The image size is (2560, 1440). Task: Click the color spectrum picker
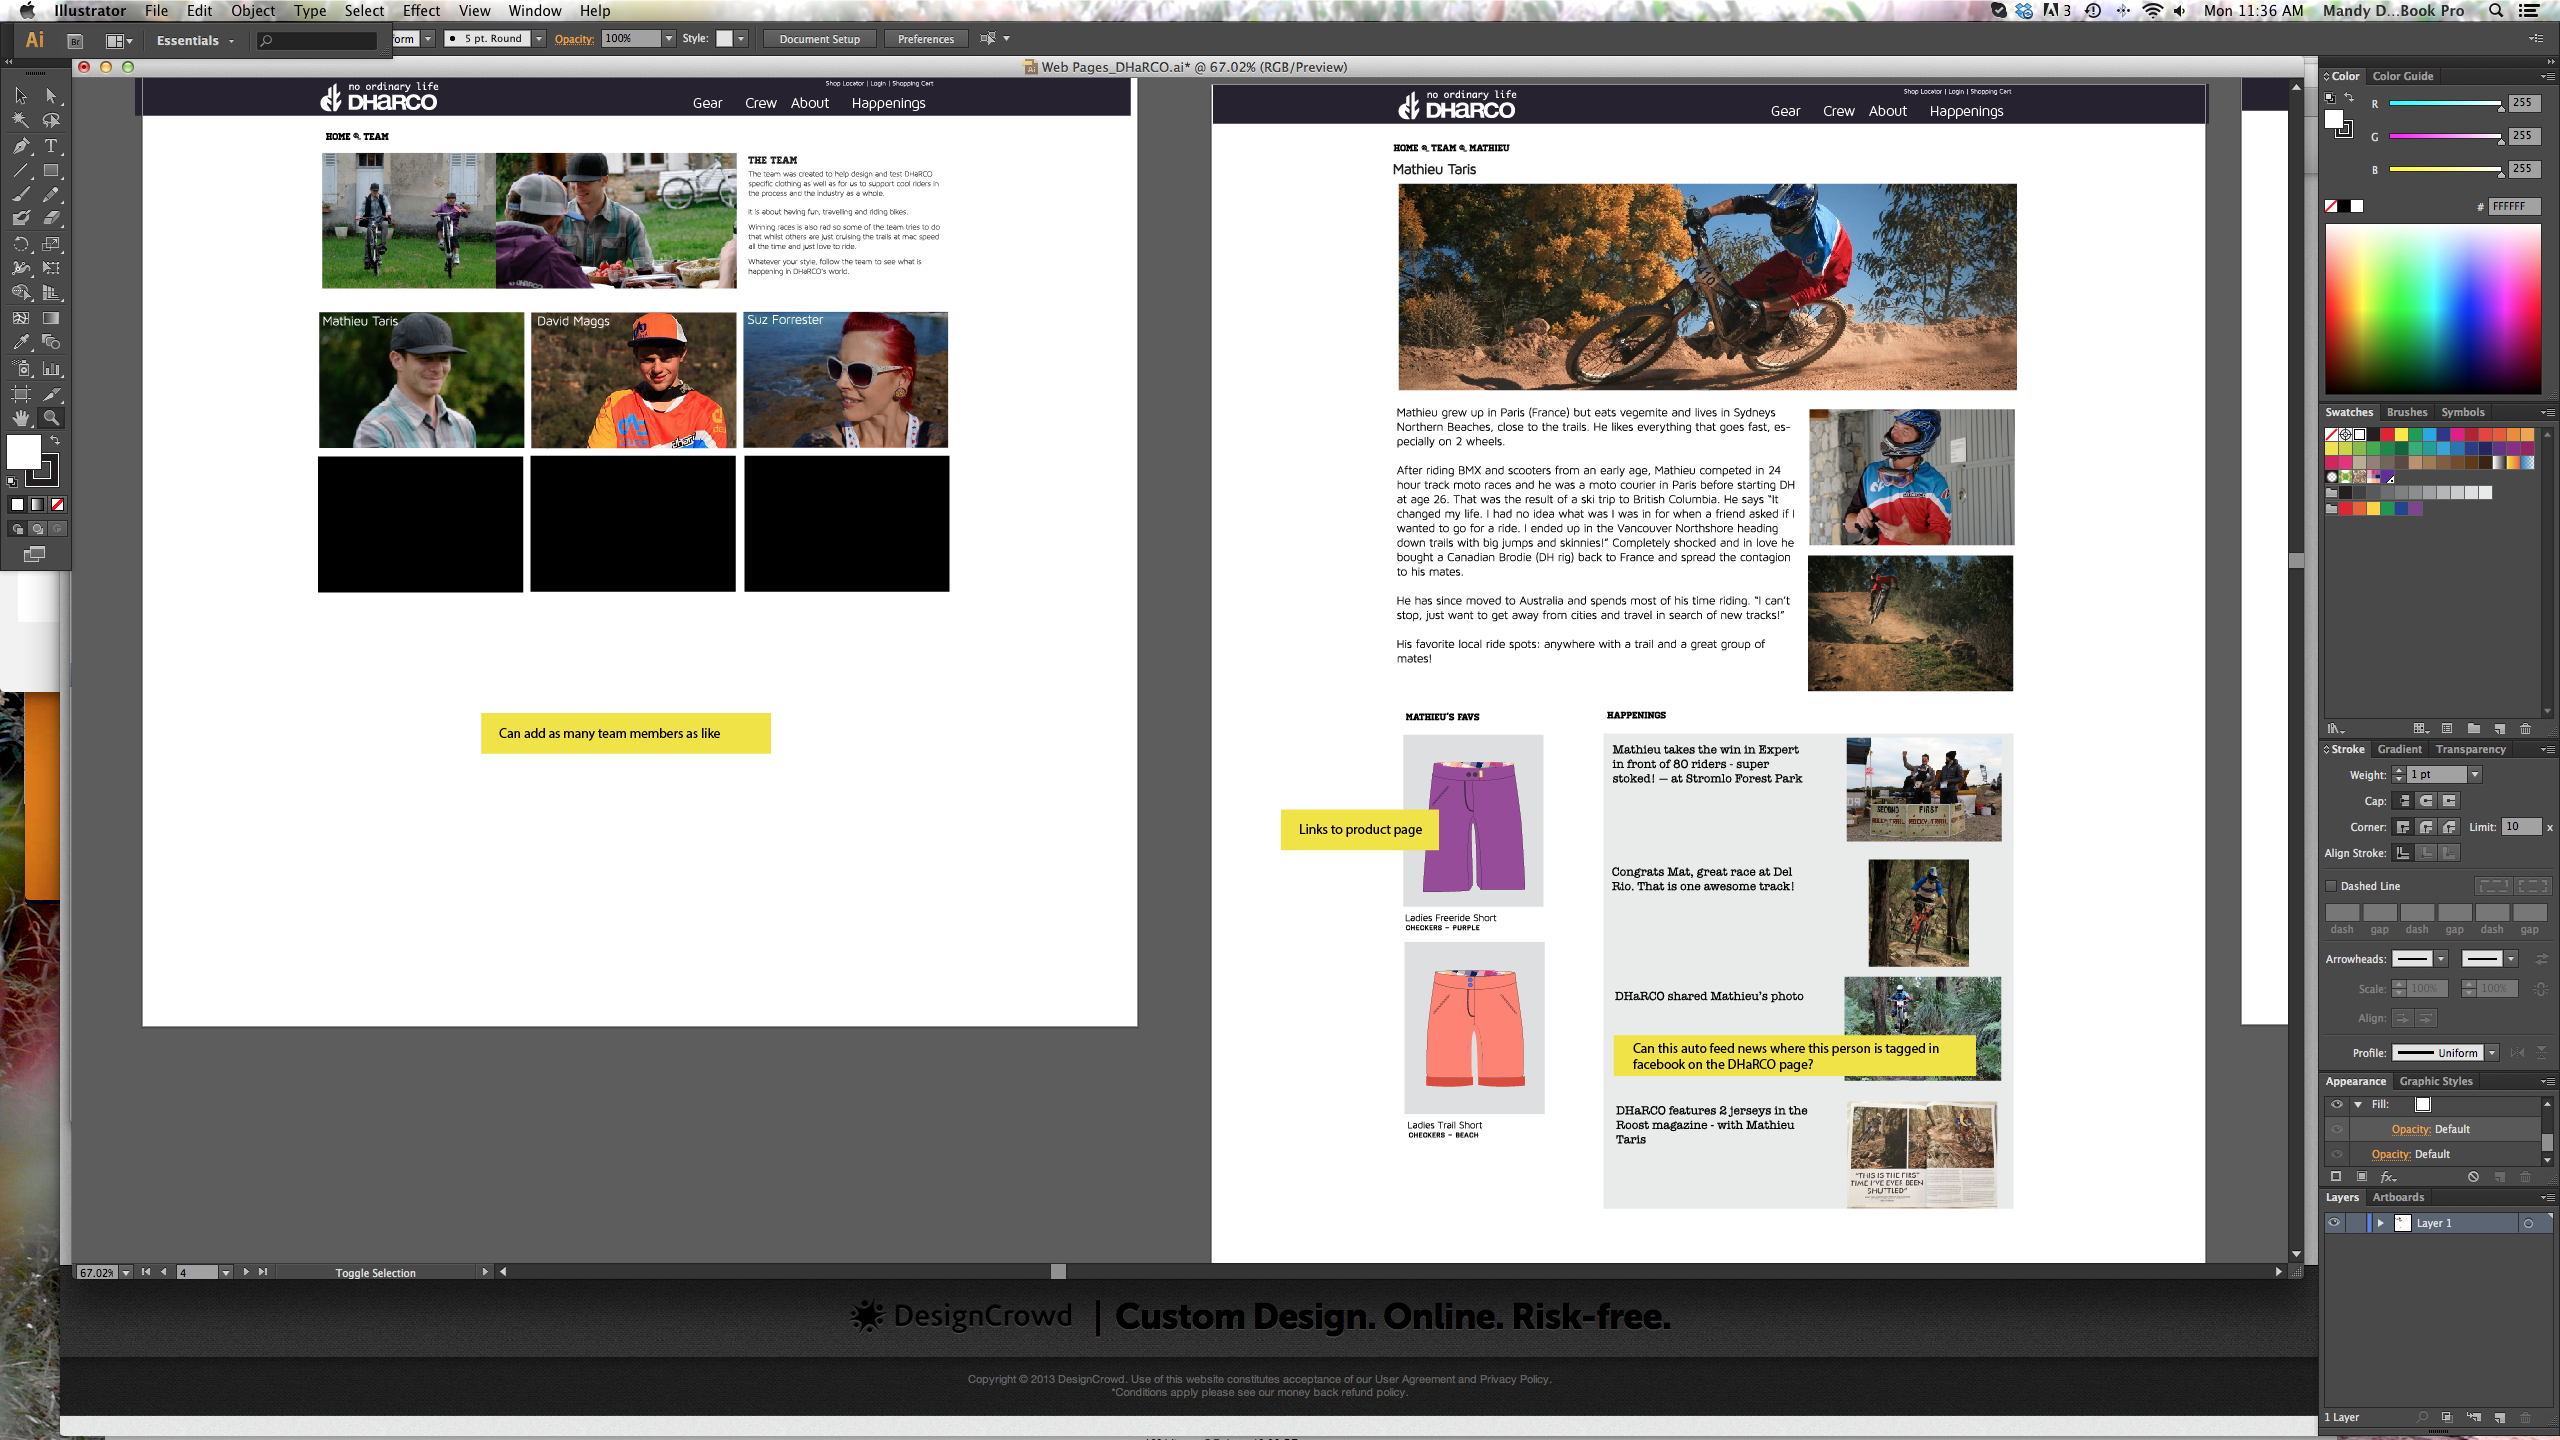2432,308
